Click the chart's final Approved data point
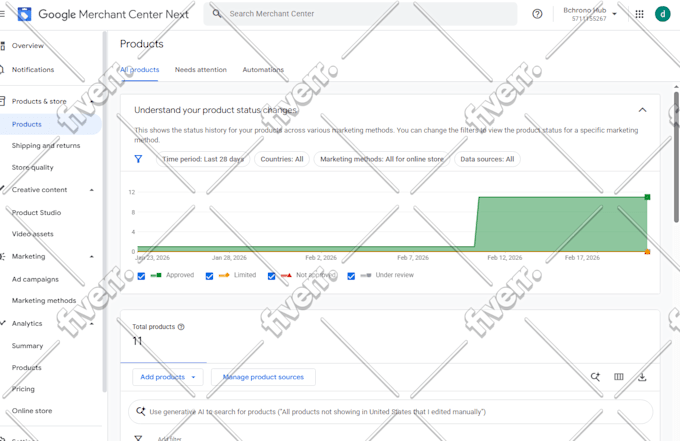Screen dimensions: 680x441 [x=647, y=197]
